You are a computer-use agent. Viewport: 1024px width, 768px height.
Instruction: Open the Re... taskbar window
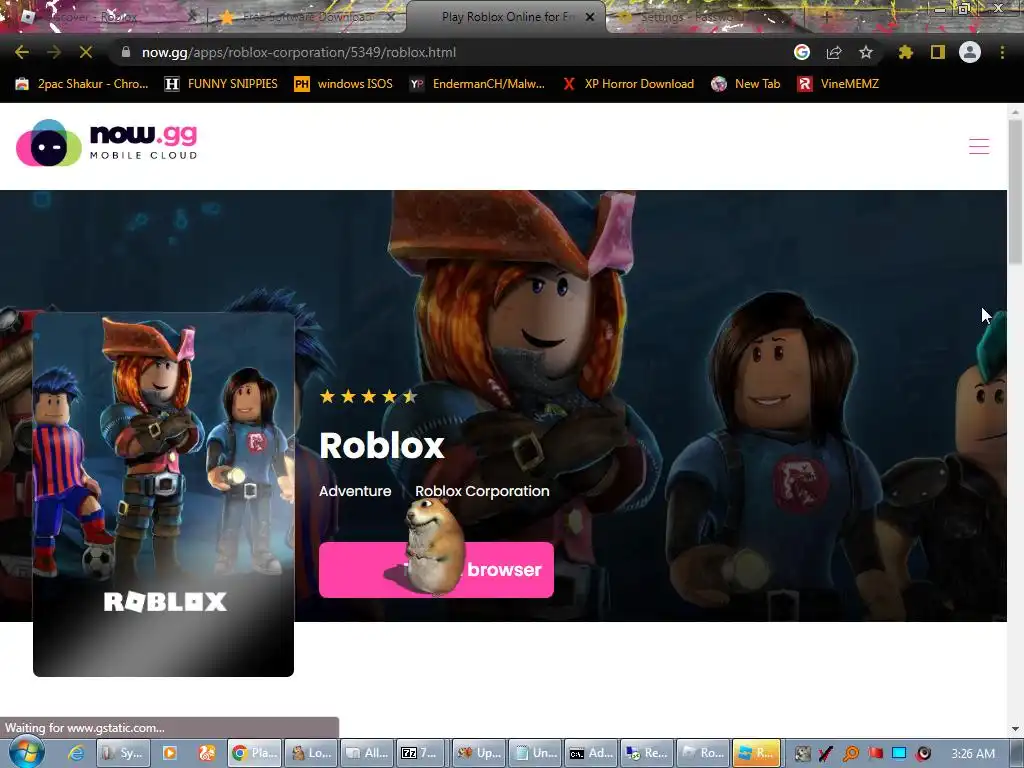point(648,753)
